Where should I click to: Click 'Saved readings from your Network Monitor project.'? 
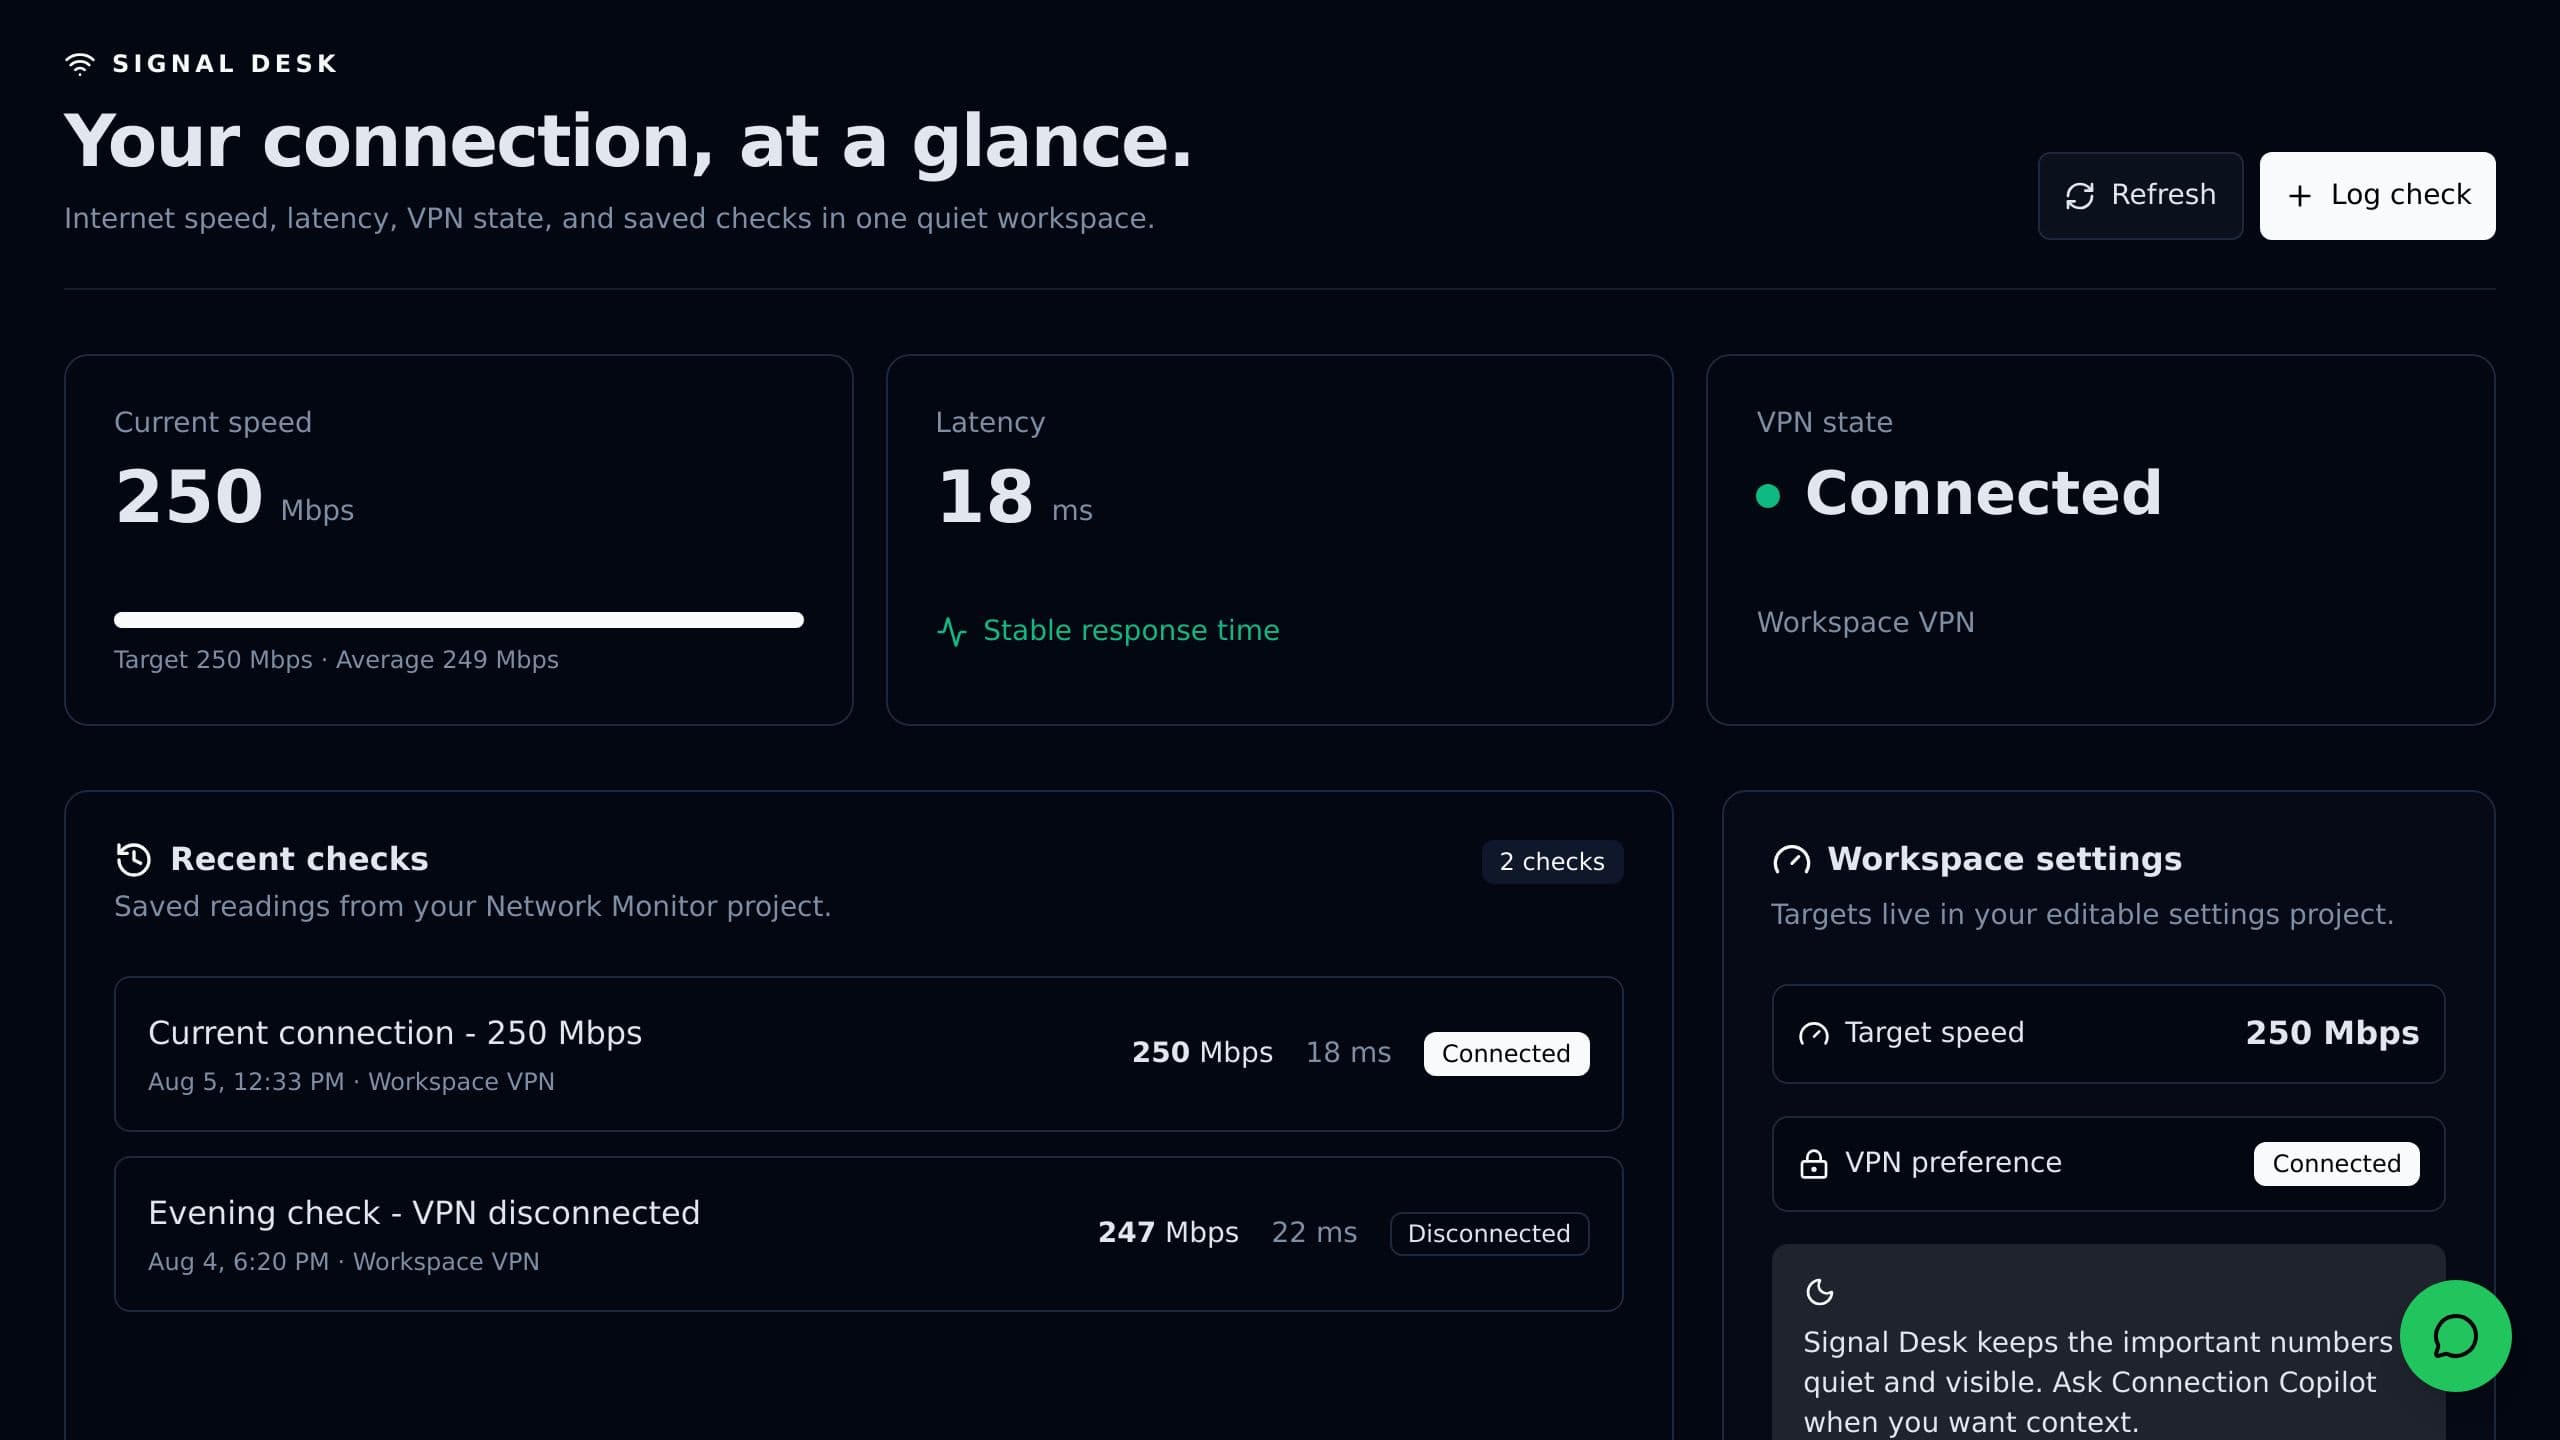click(x=472, y=906)
